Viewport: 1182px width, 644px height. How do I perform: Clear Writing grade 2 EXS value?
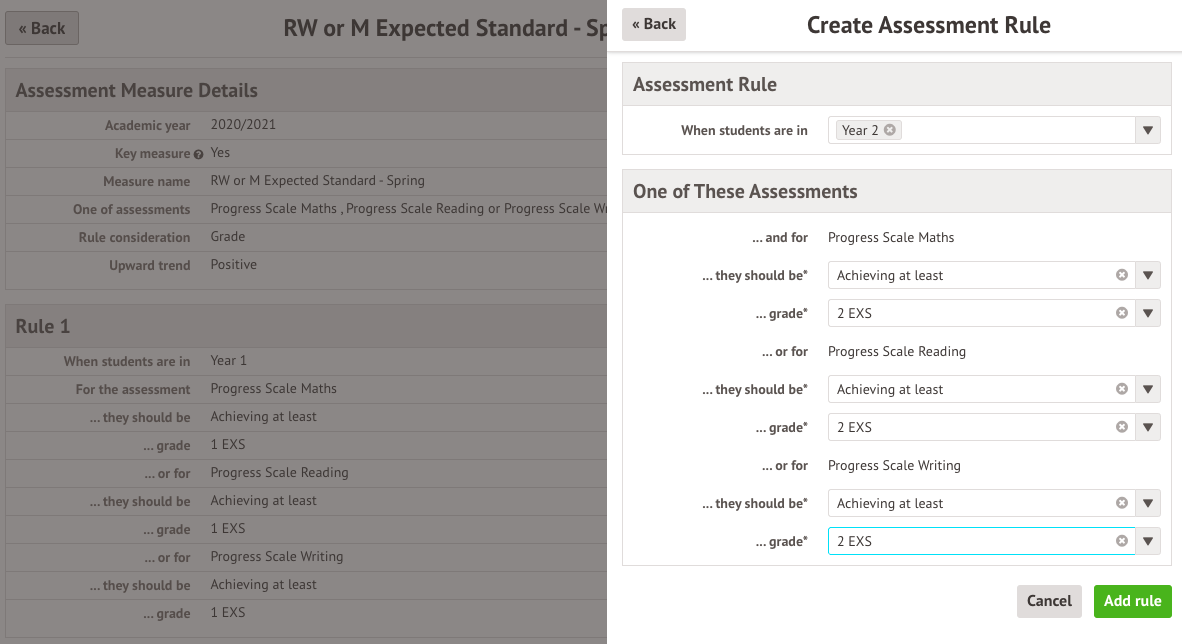1121,541
